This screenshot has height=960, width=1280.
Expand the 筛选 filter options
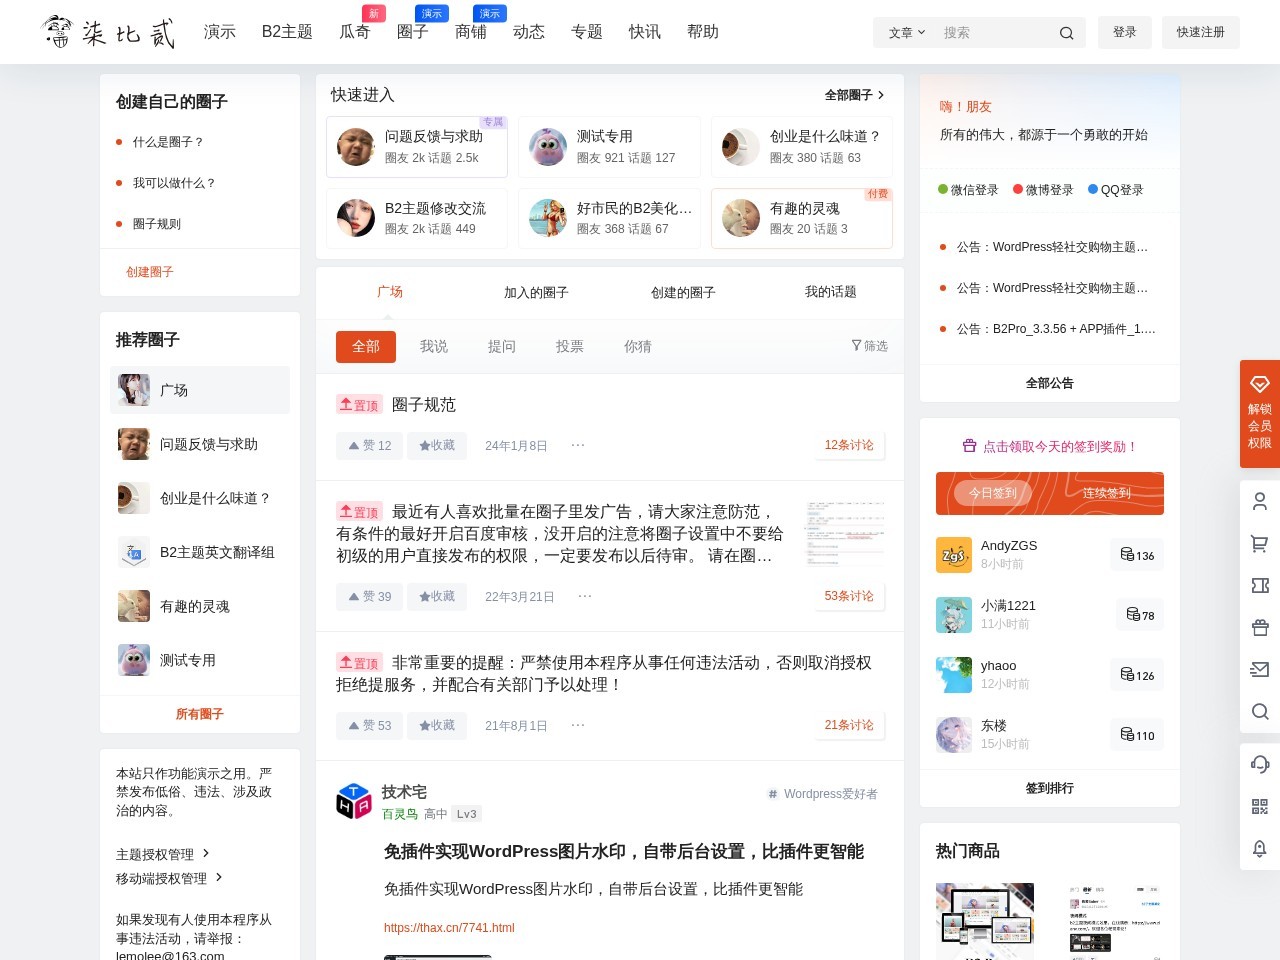tap(869, 346)
